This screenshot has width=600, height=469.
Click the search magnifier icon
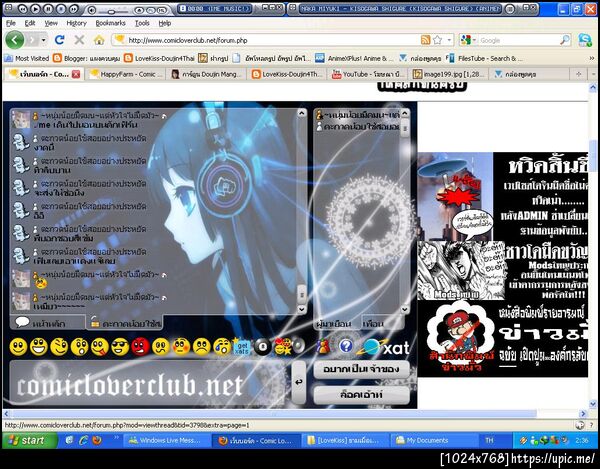[x=565, y=40]
